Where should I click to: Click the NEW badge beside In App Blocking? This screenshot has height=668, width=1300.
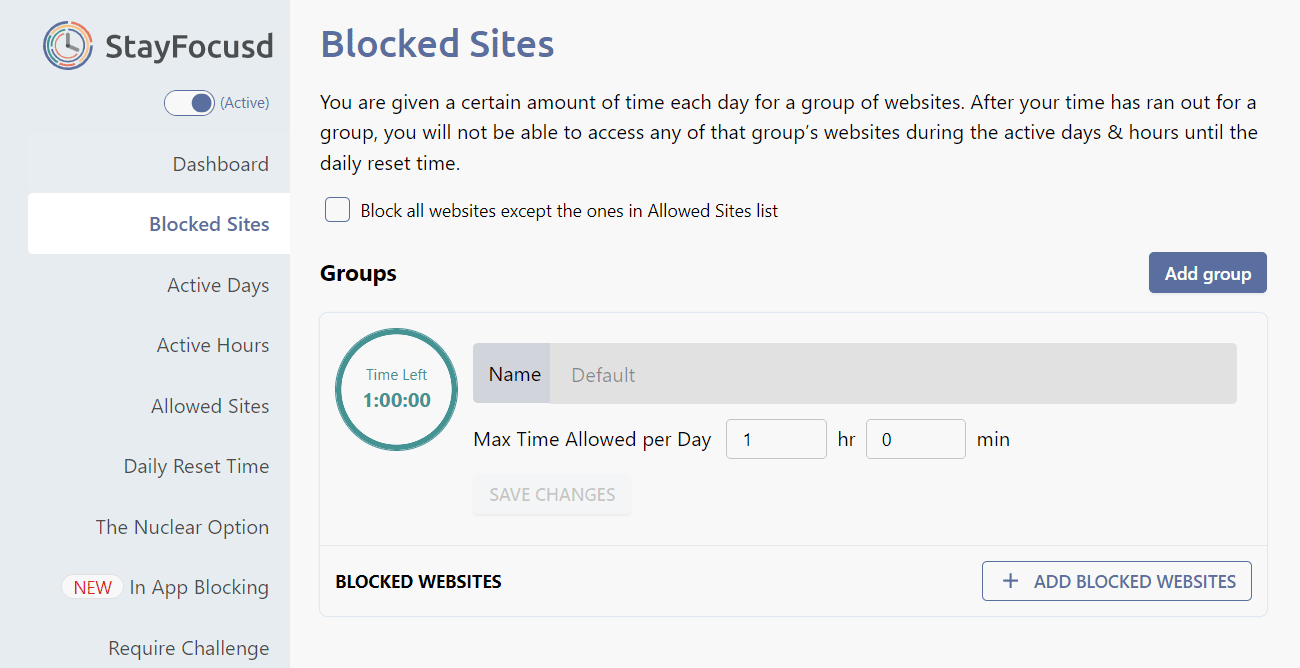[x=93, y=587]
